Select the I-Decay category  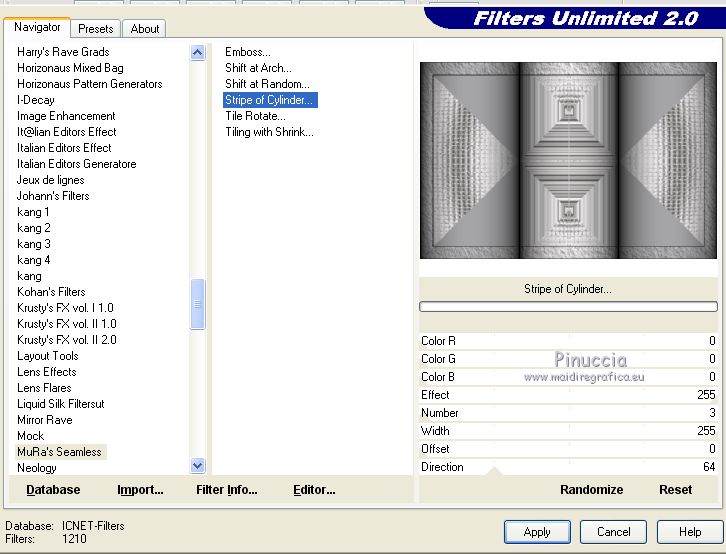[36, 100]
